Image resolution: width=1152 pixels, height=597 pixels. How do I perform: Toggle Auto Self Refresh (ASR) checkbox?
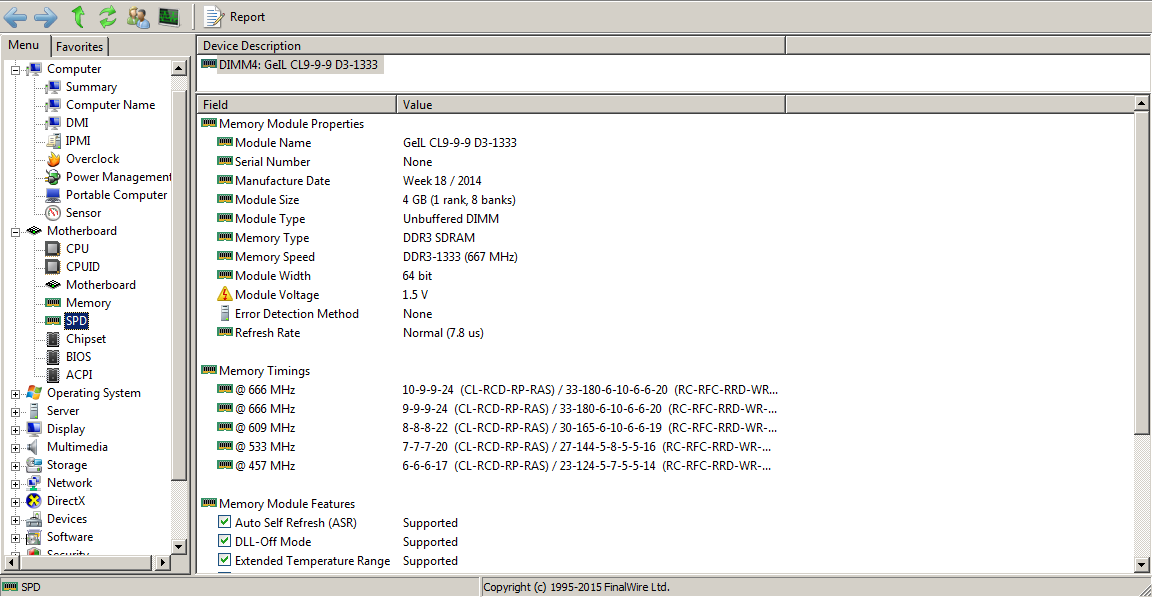click(225, 523)
